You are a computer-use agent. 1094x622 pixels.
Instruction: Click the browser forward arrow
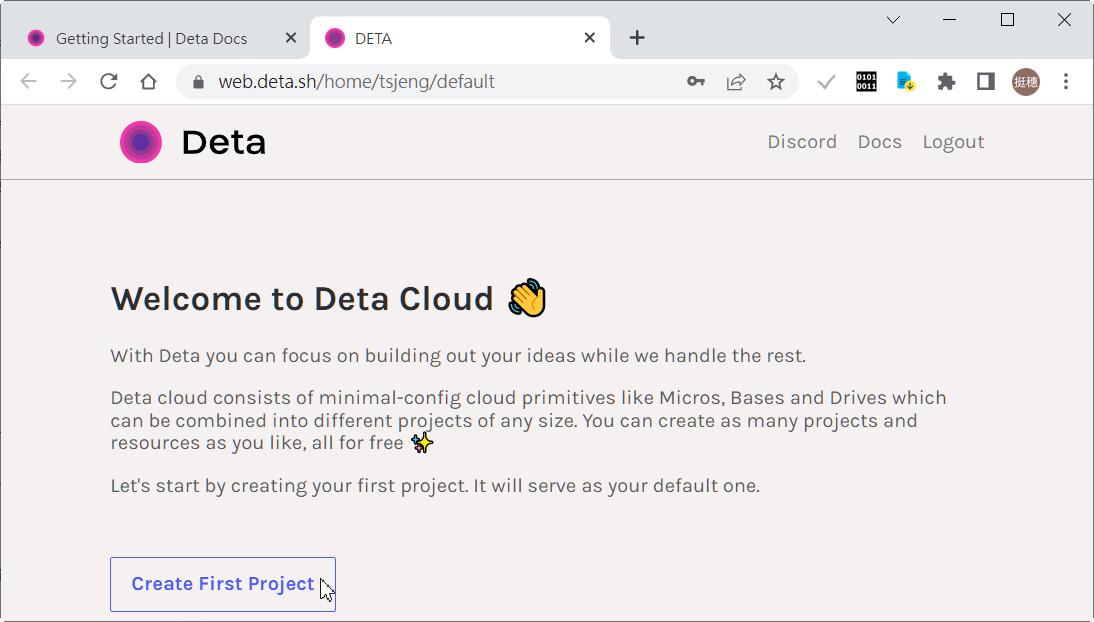(x=68, y=82)
